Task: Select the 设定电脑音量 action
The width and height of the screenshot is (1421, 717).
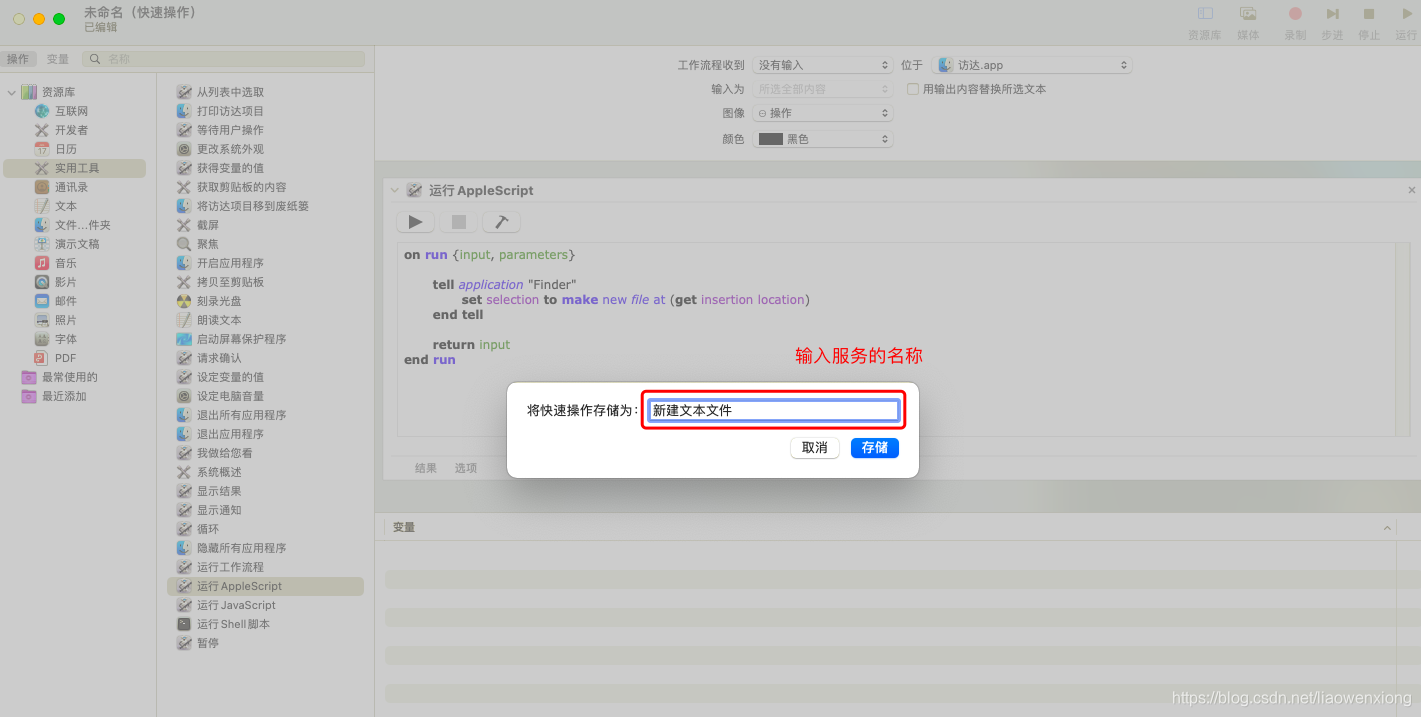Action: [230, 396]
